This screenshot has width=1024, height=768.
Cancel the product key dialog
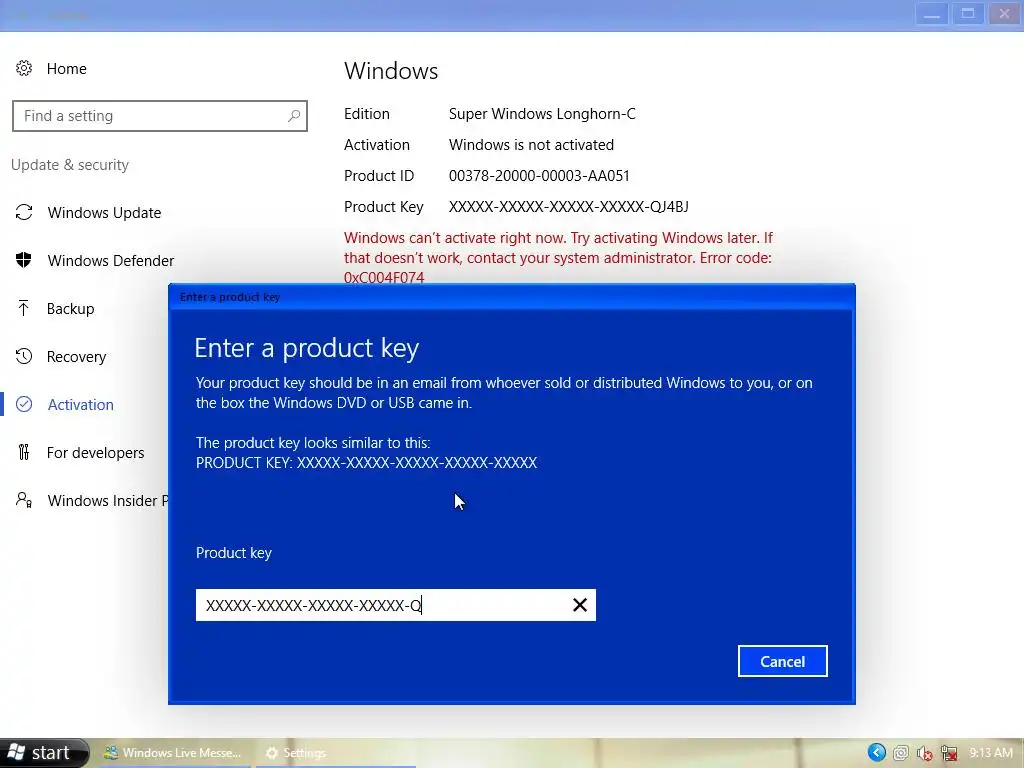(782, 662)
